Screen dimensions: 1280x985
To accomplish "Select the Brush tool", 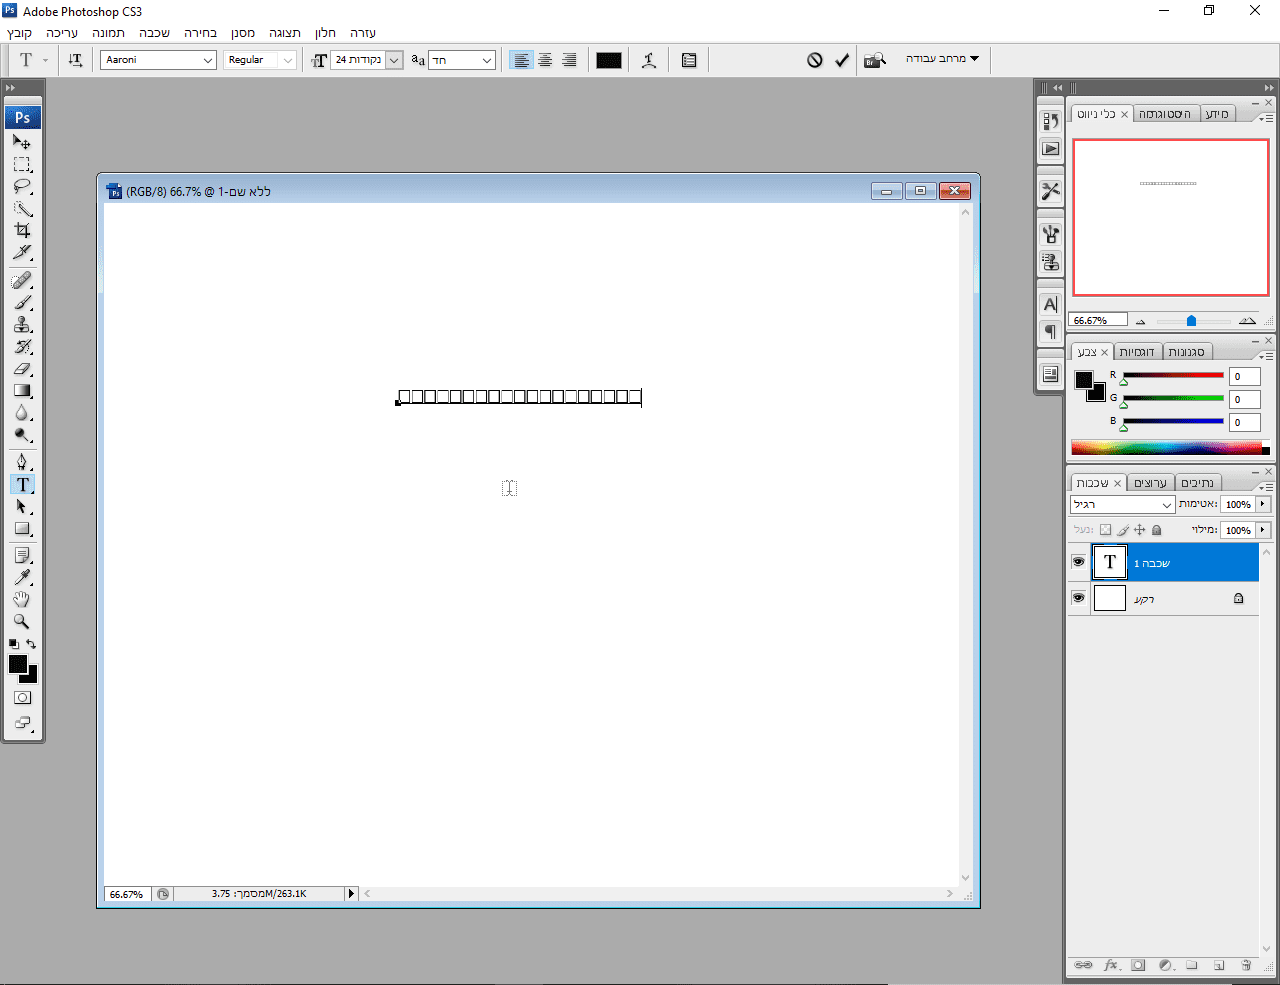I will click(22, 302).
